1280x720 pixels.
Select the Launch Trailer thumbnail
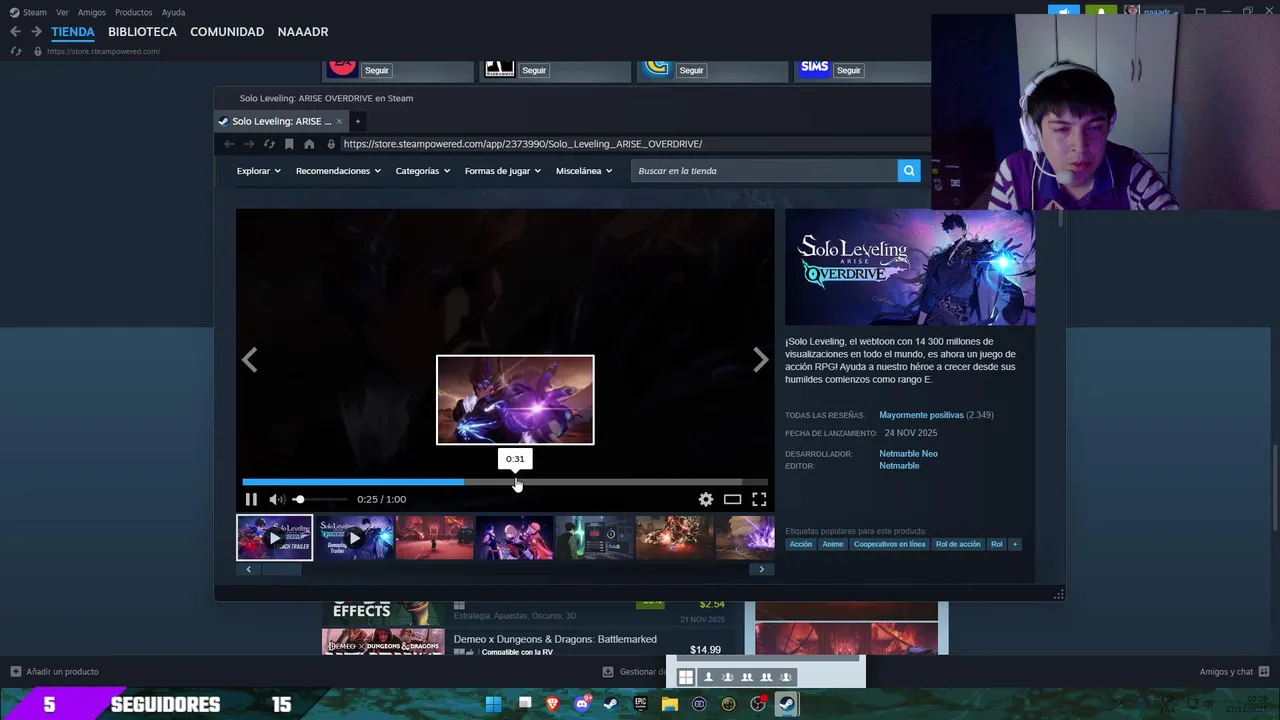pyautogui.click(x=274, y=537)
